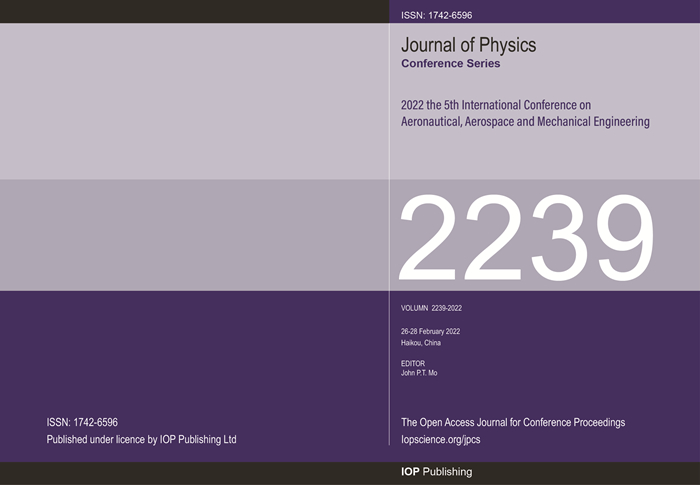Click the 'Journal of Physics' title
Viewport: 700px width, 485px height.
pyautogui.click(x=468, y=45)
